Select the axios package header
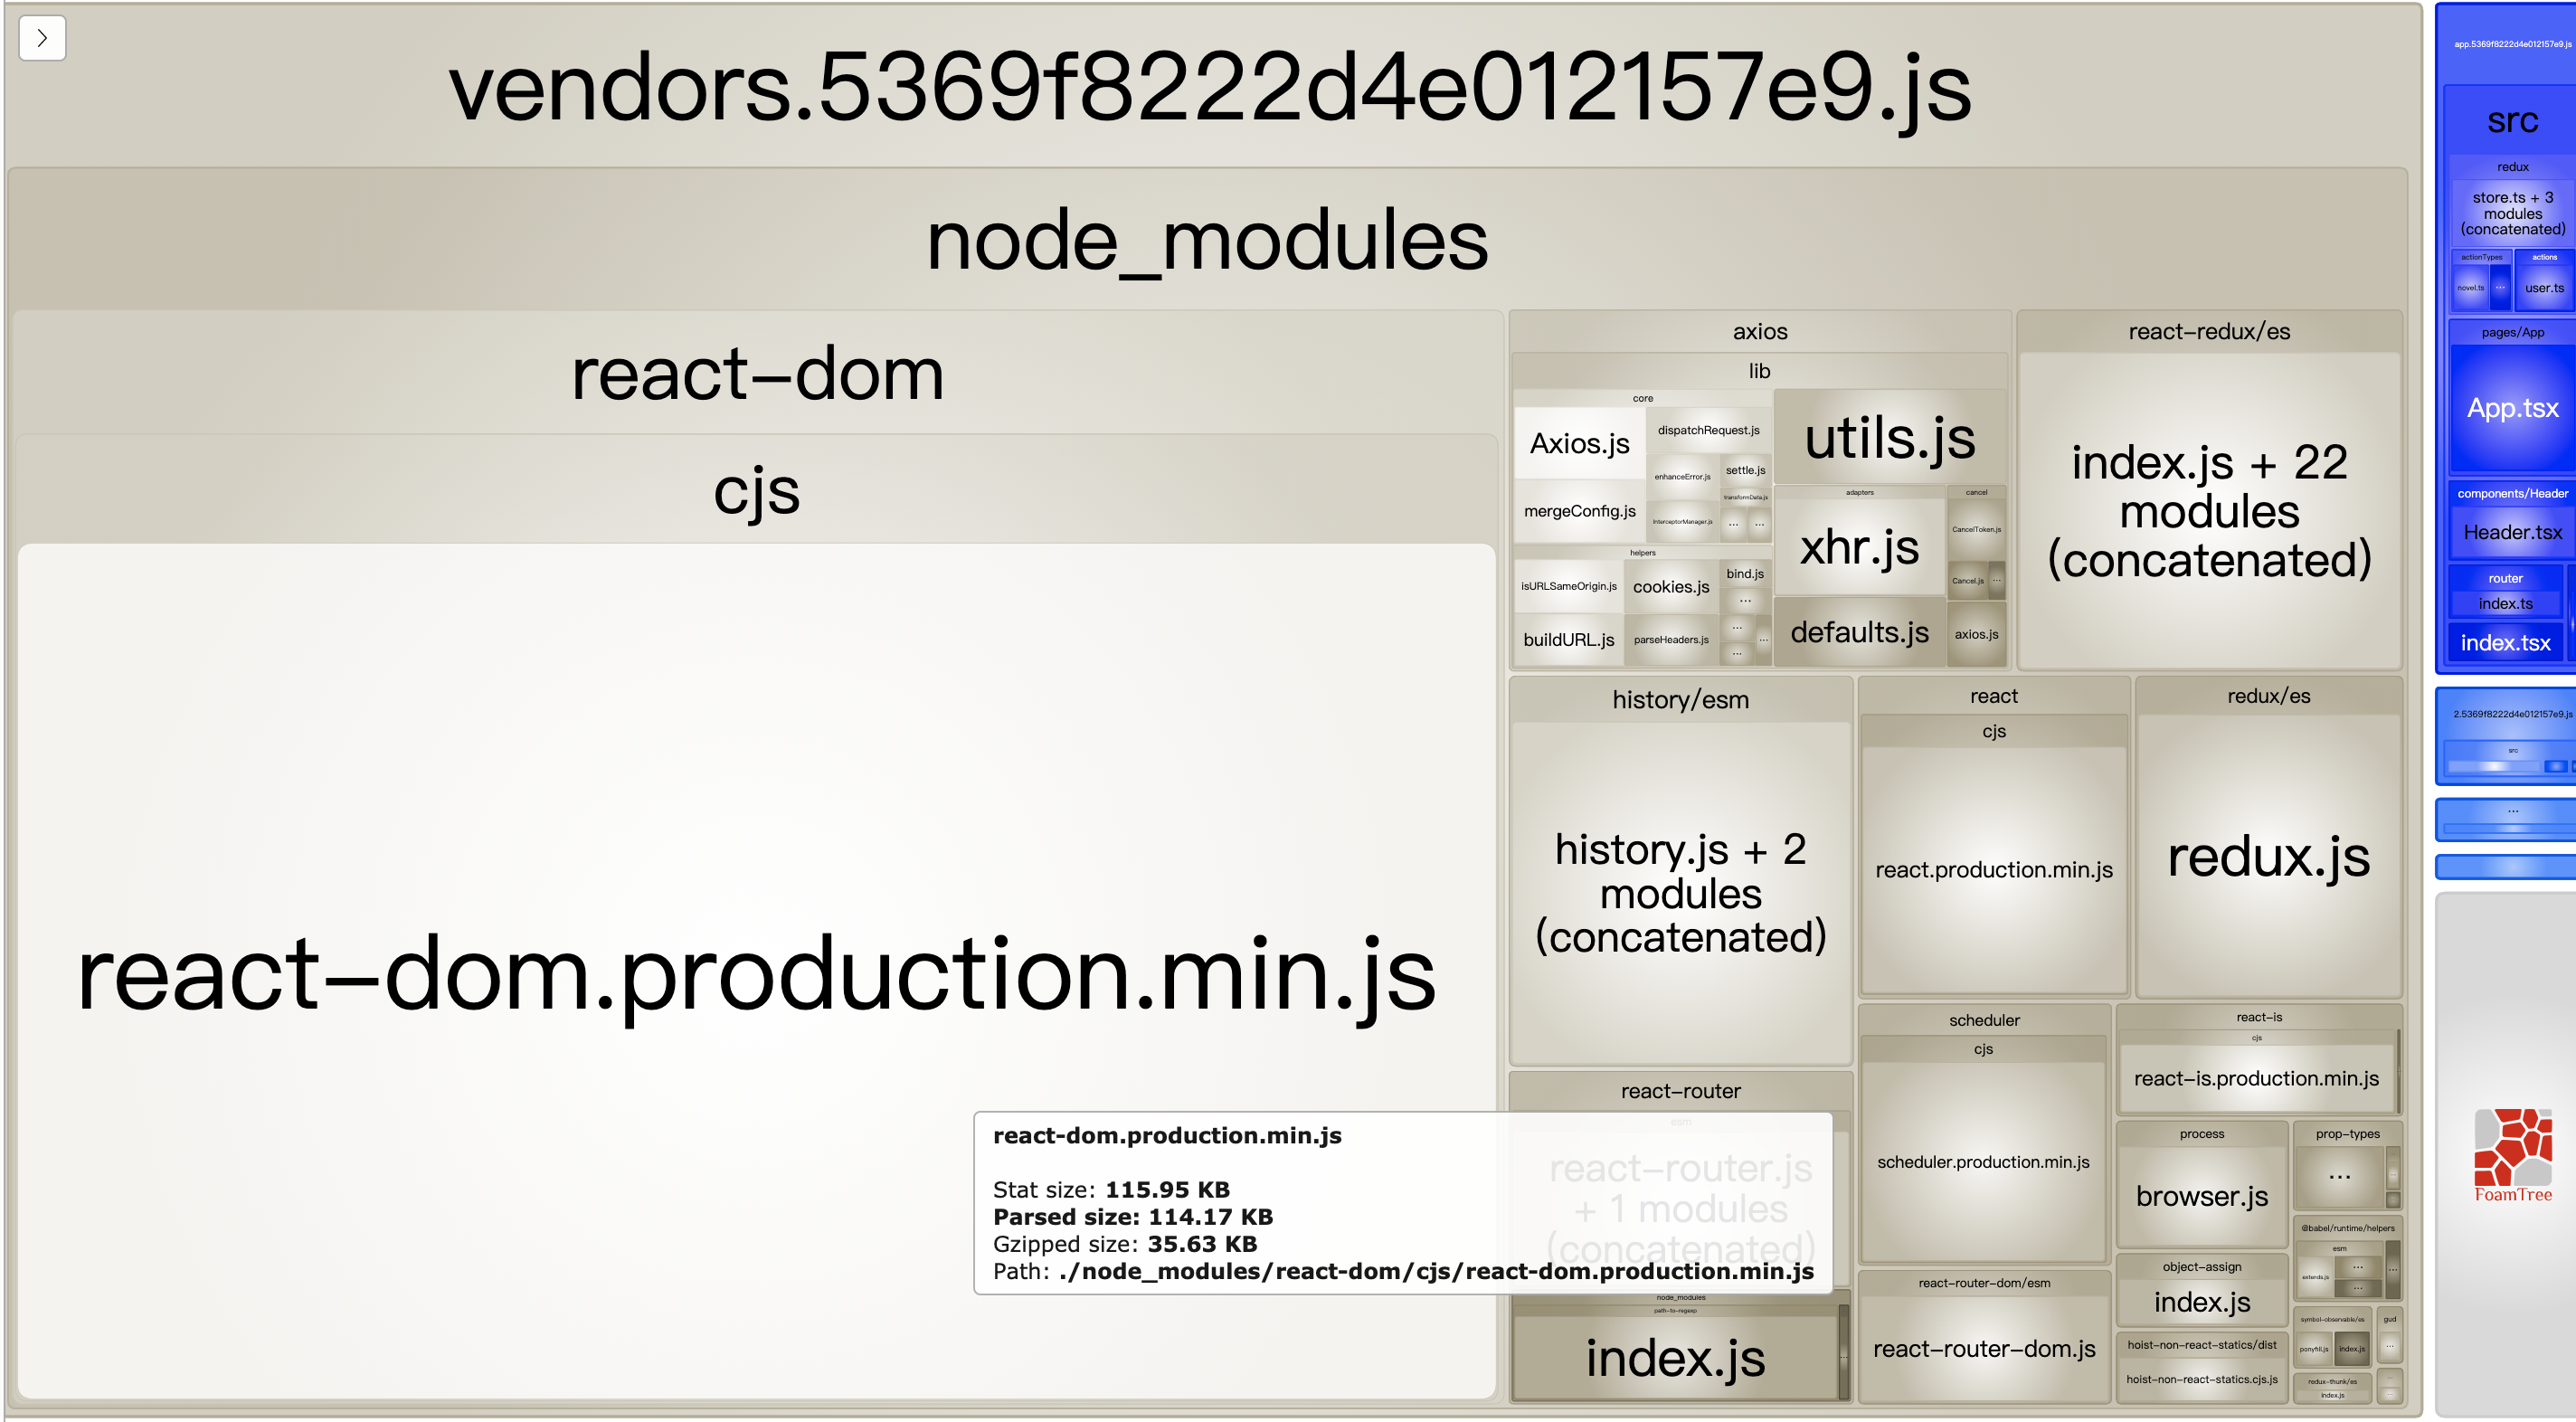 (x=1759, y=331)
